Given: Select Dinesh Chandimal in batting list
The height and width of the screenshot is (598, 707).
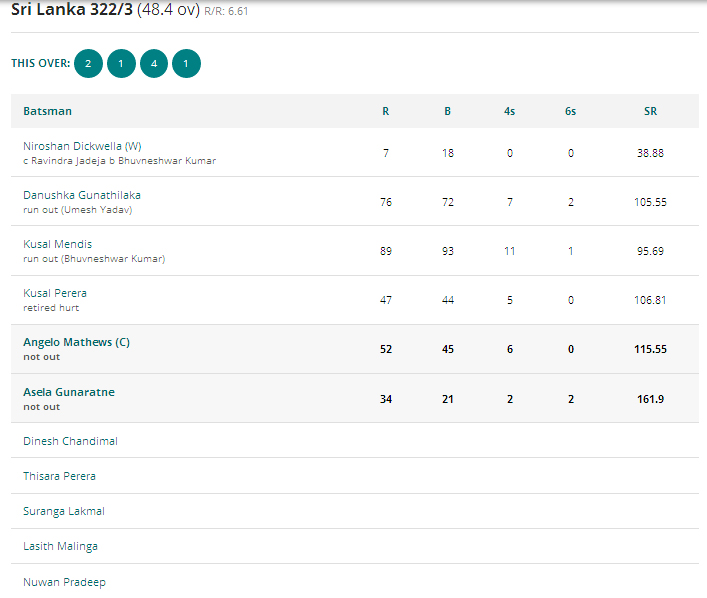Looking at the screenshot, I should point(70,441).
